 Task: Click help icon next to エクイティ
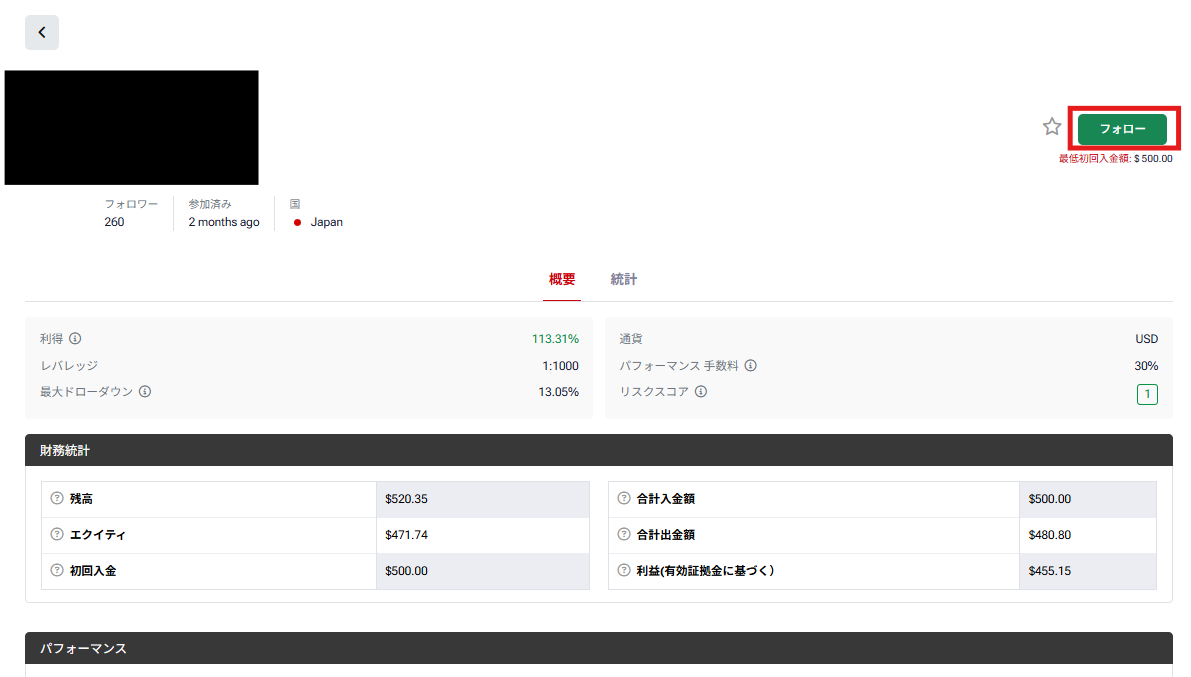pyautogui.click(x=57, y=534)
